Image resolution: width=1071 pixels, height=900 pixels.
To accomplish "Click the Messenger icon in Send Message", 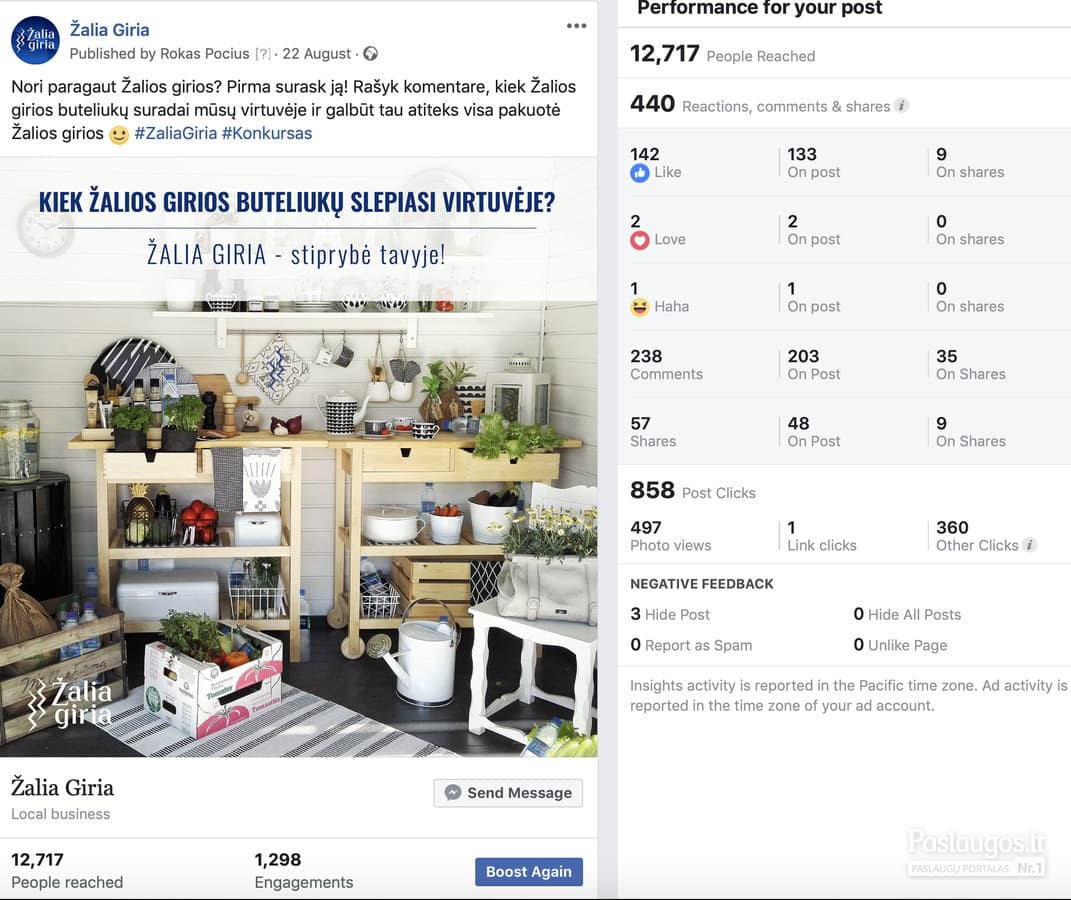I will (452, 792).
